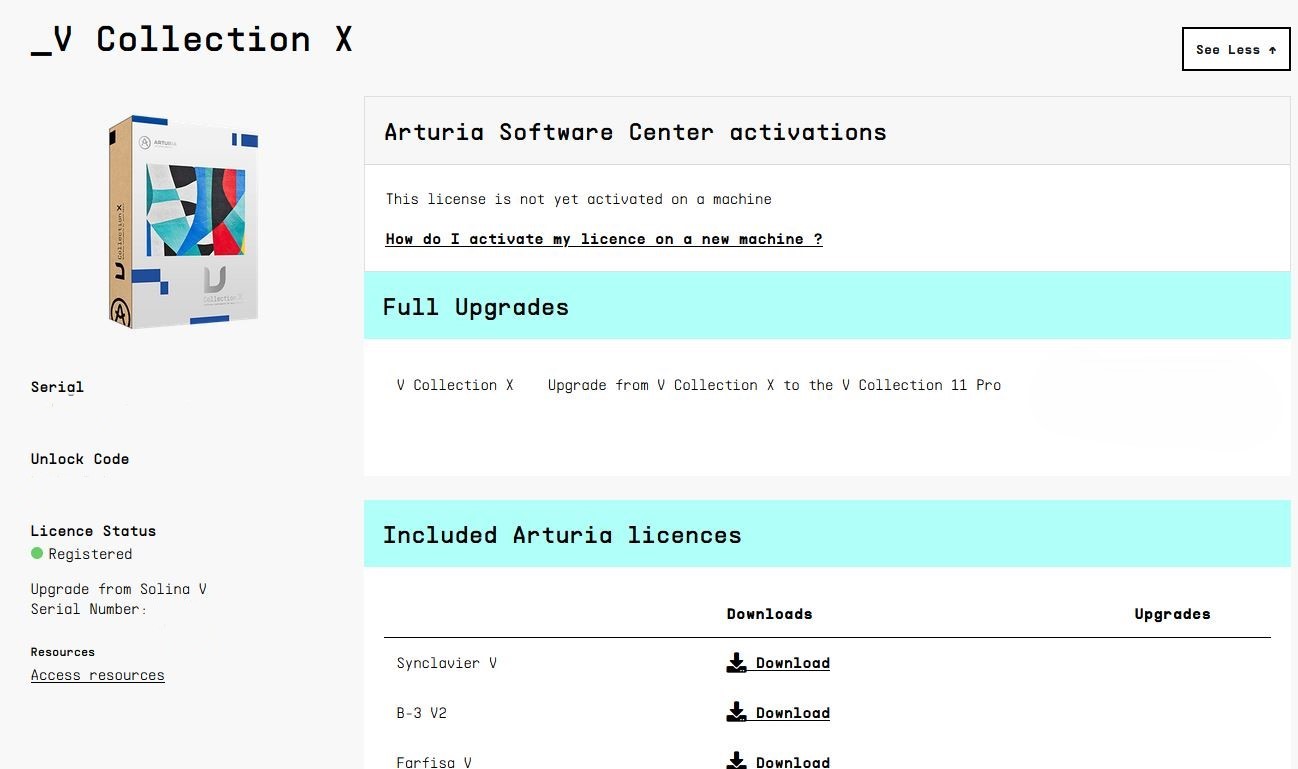Click the download arrow icon beside Synclavier V

point(737,662)
